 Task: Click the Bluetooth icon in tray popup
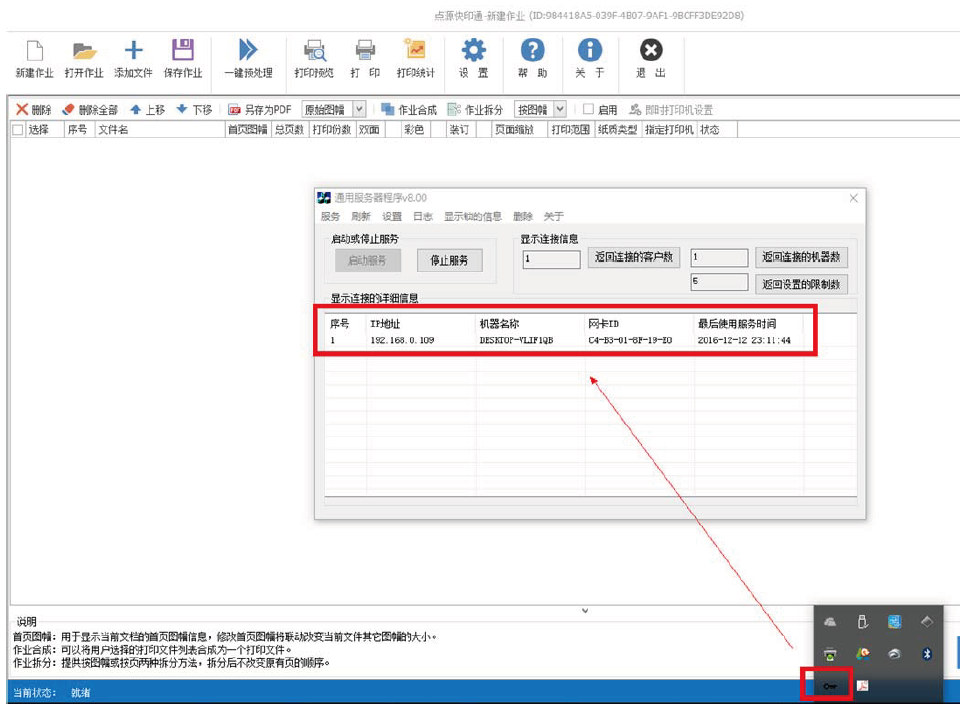(927, 653)
